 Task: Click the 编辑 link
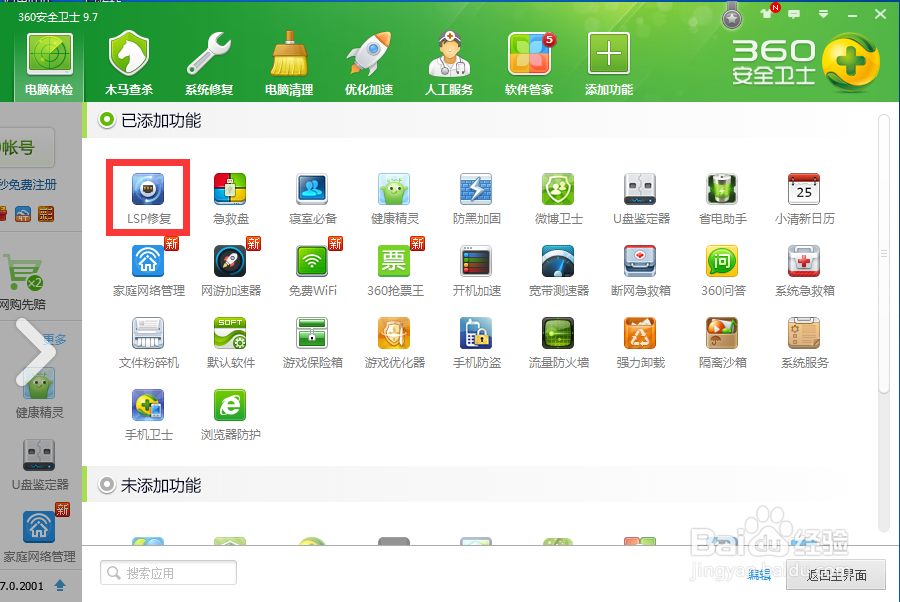tap(759, 574)
